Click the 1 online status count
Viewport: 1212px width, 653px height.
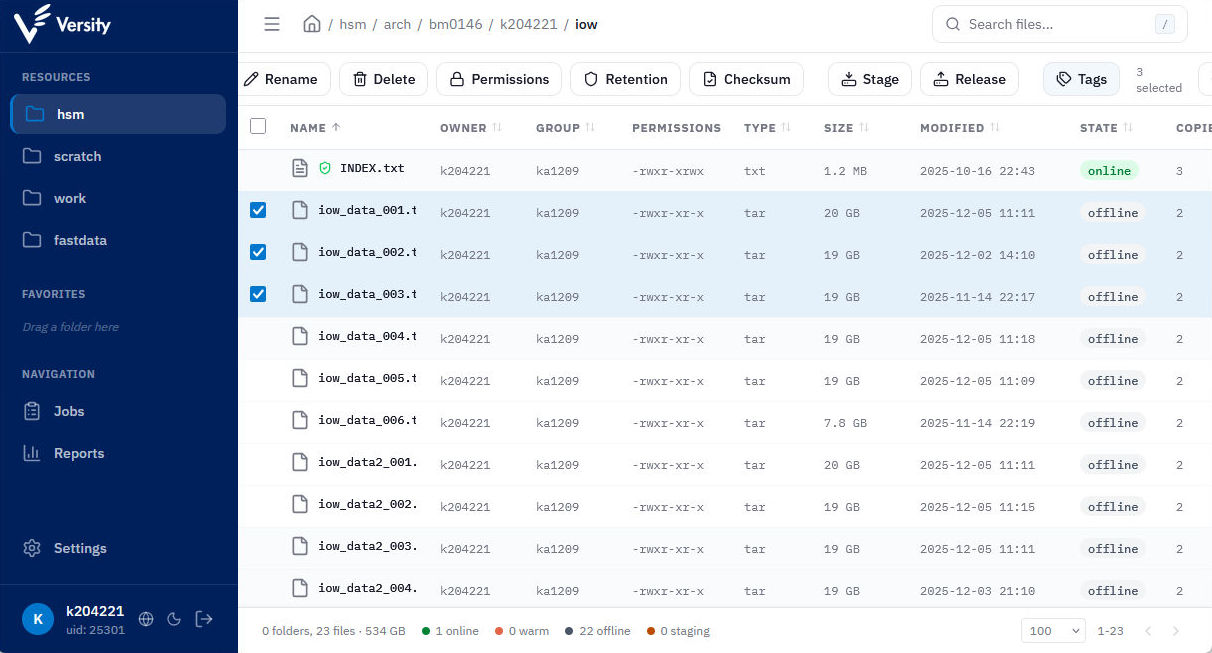(450, 631)
